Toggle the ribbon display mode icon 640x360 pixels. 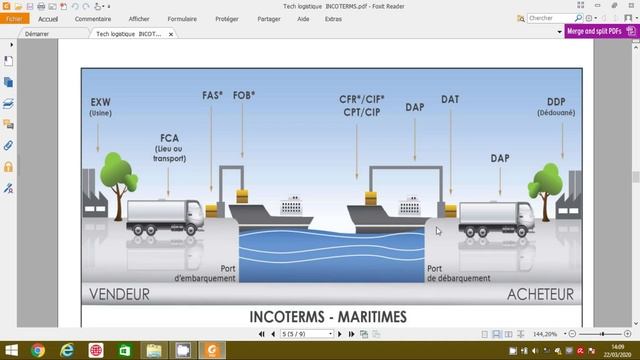coord(581,5)
